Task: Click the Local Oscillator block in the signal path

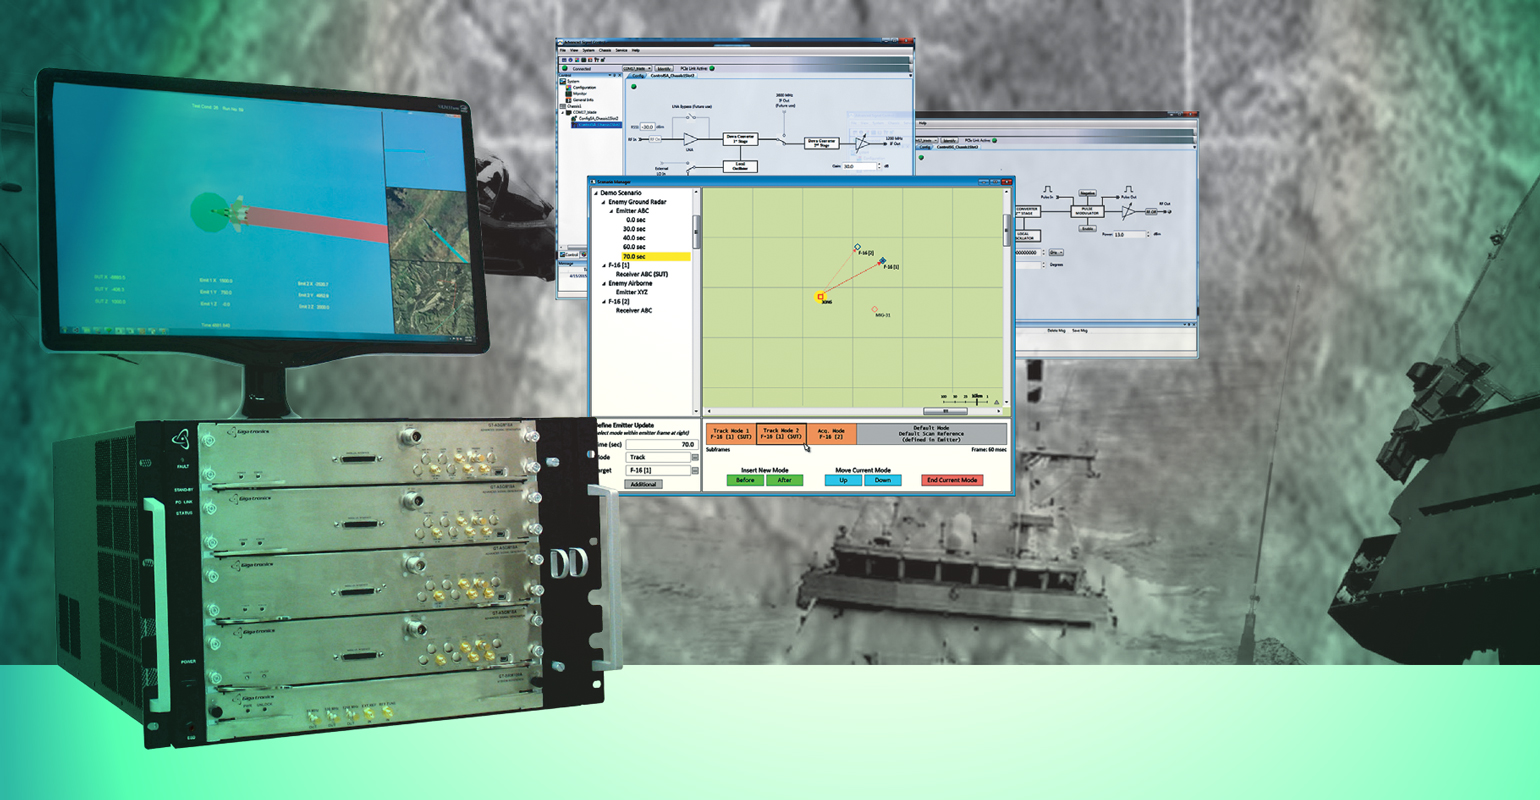Action: pyautogui.click(x=741, y=166)
